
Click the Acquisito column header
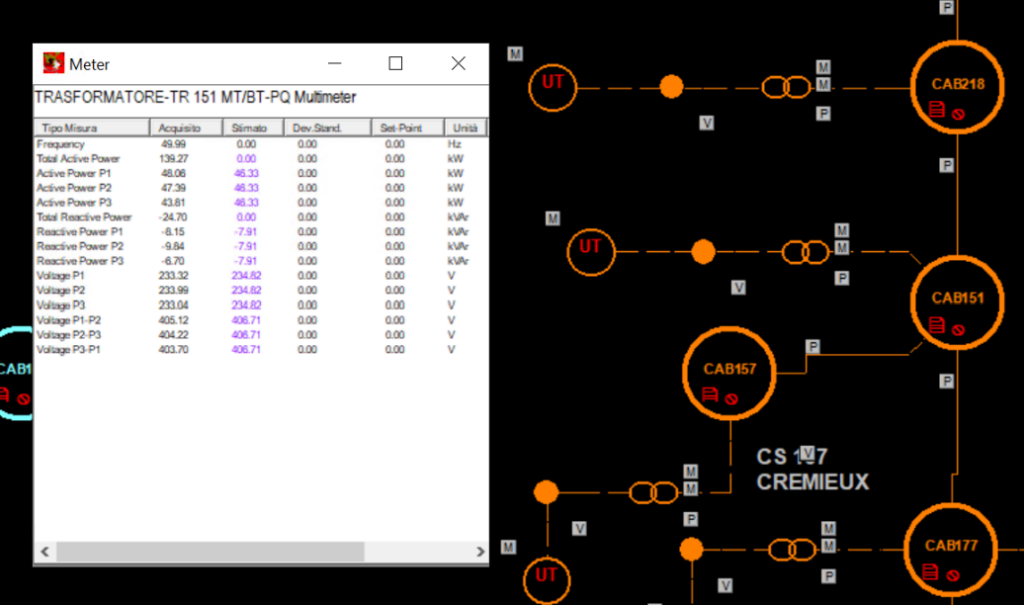tap(180, 128)
